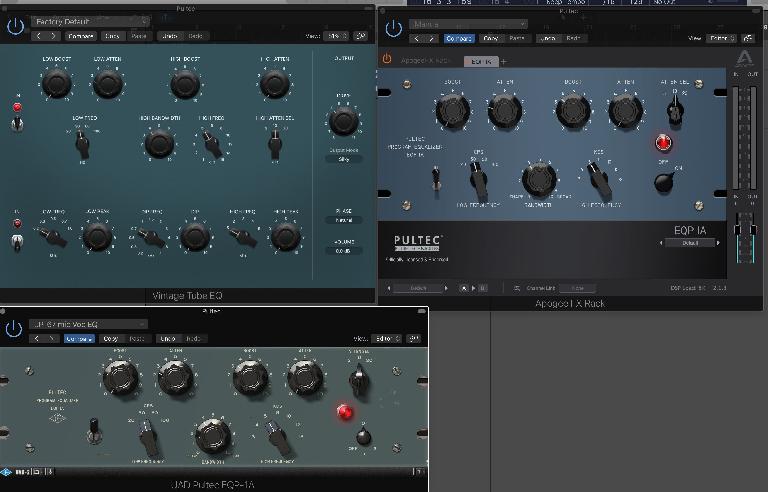Click Paste in the Apogee window header
768x492 pixels.
coord(516,38)
